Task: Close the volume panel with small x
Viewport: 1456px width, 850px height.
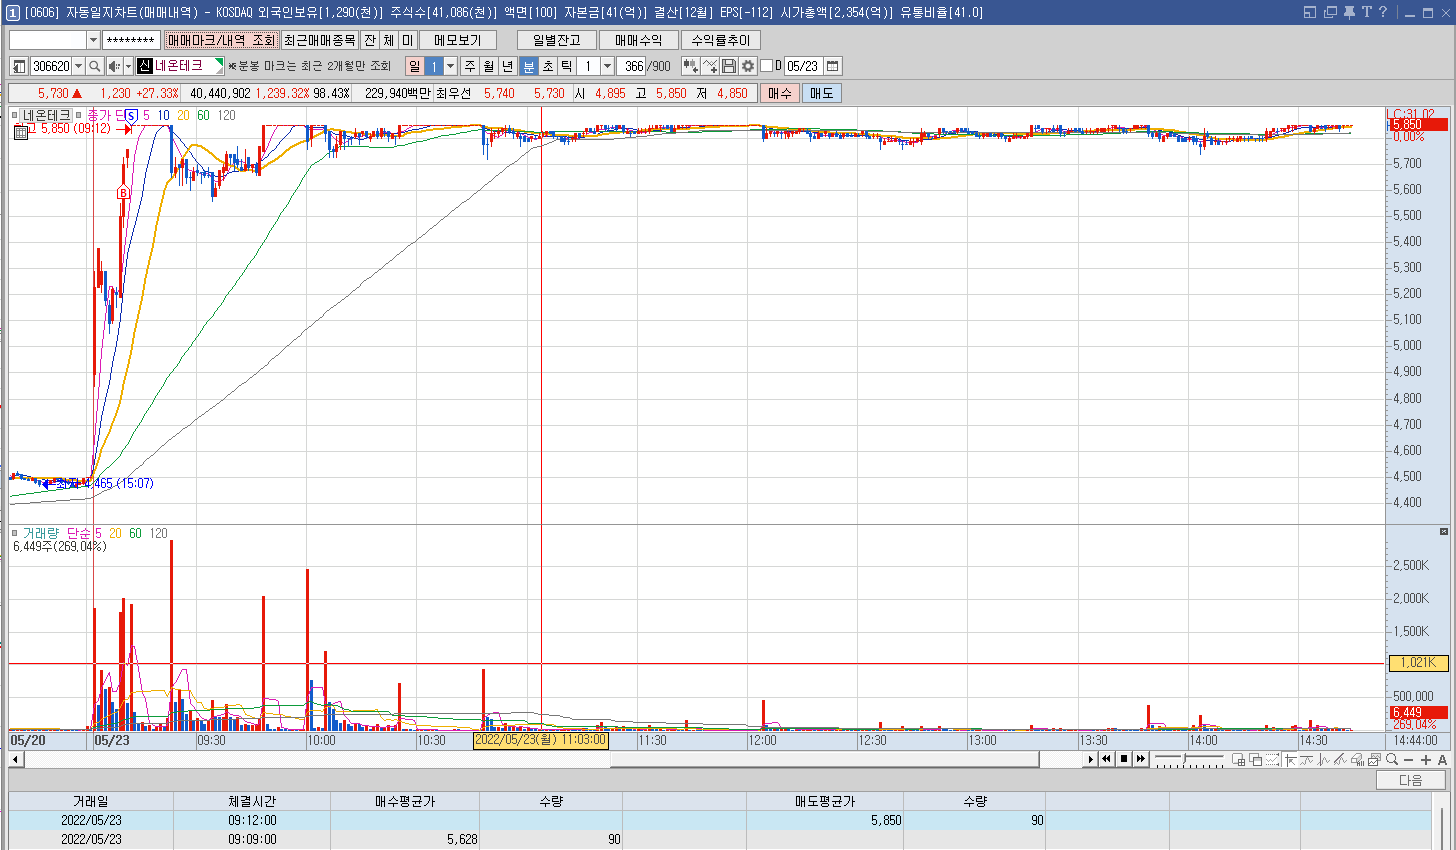Action: (1444, 531)
